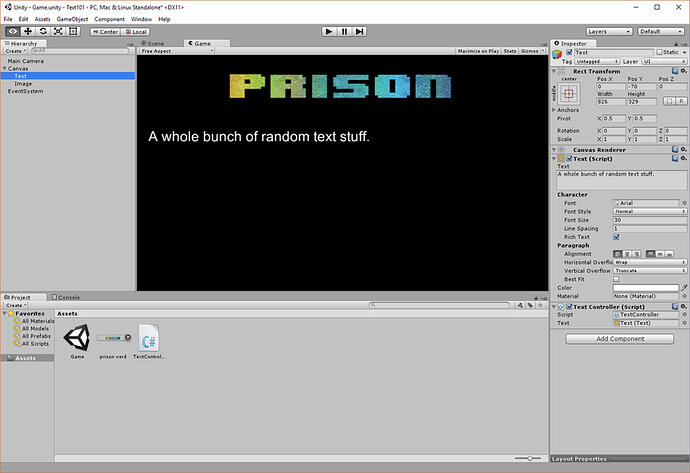The width and height of the screenshot is (690, 473).
Task: Click the Stats button in Game view
Action: 510,51
